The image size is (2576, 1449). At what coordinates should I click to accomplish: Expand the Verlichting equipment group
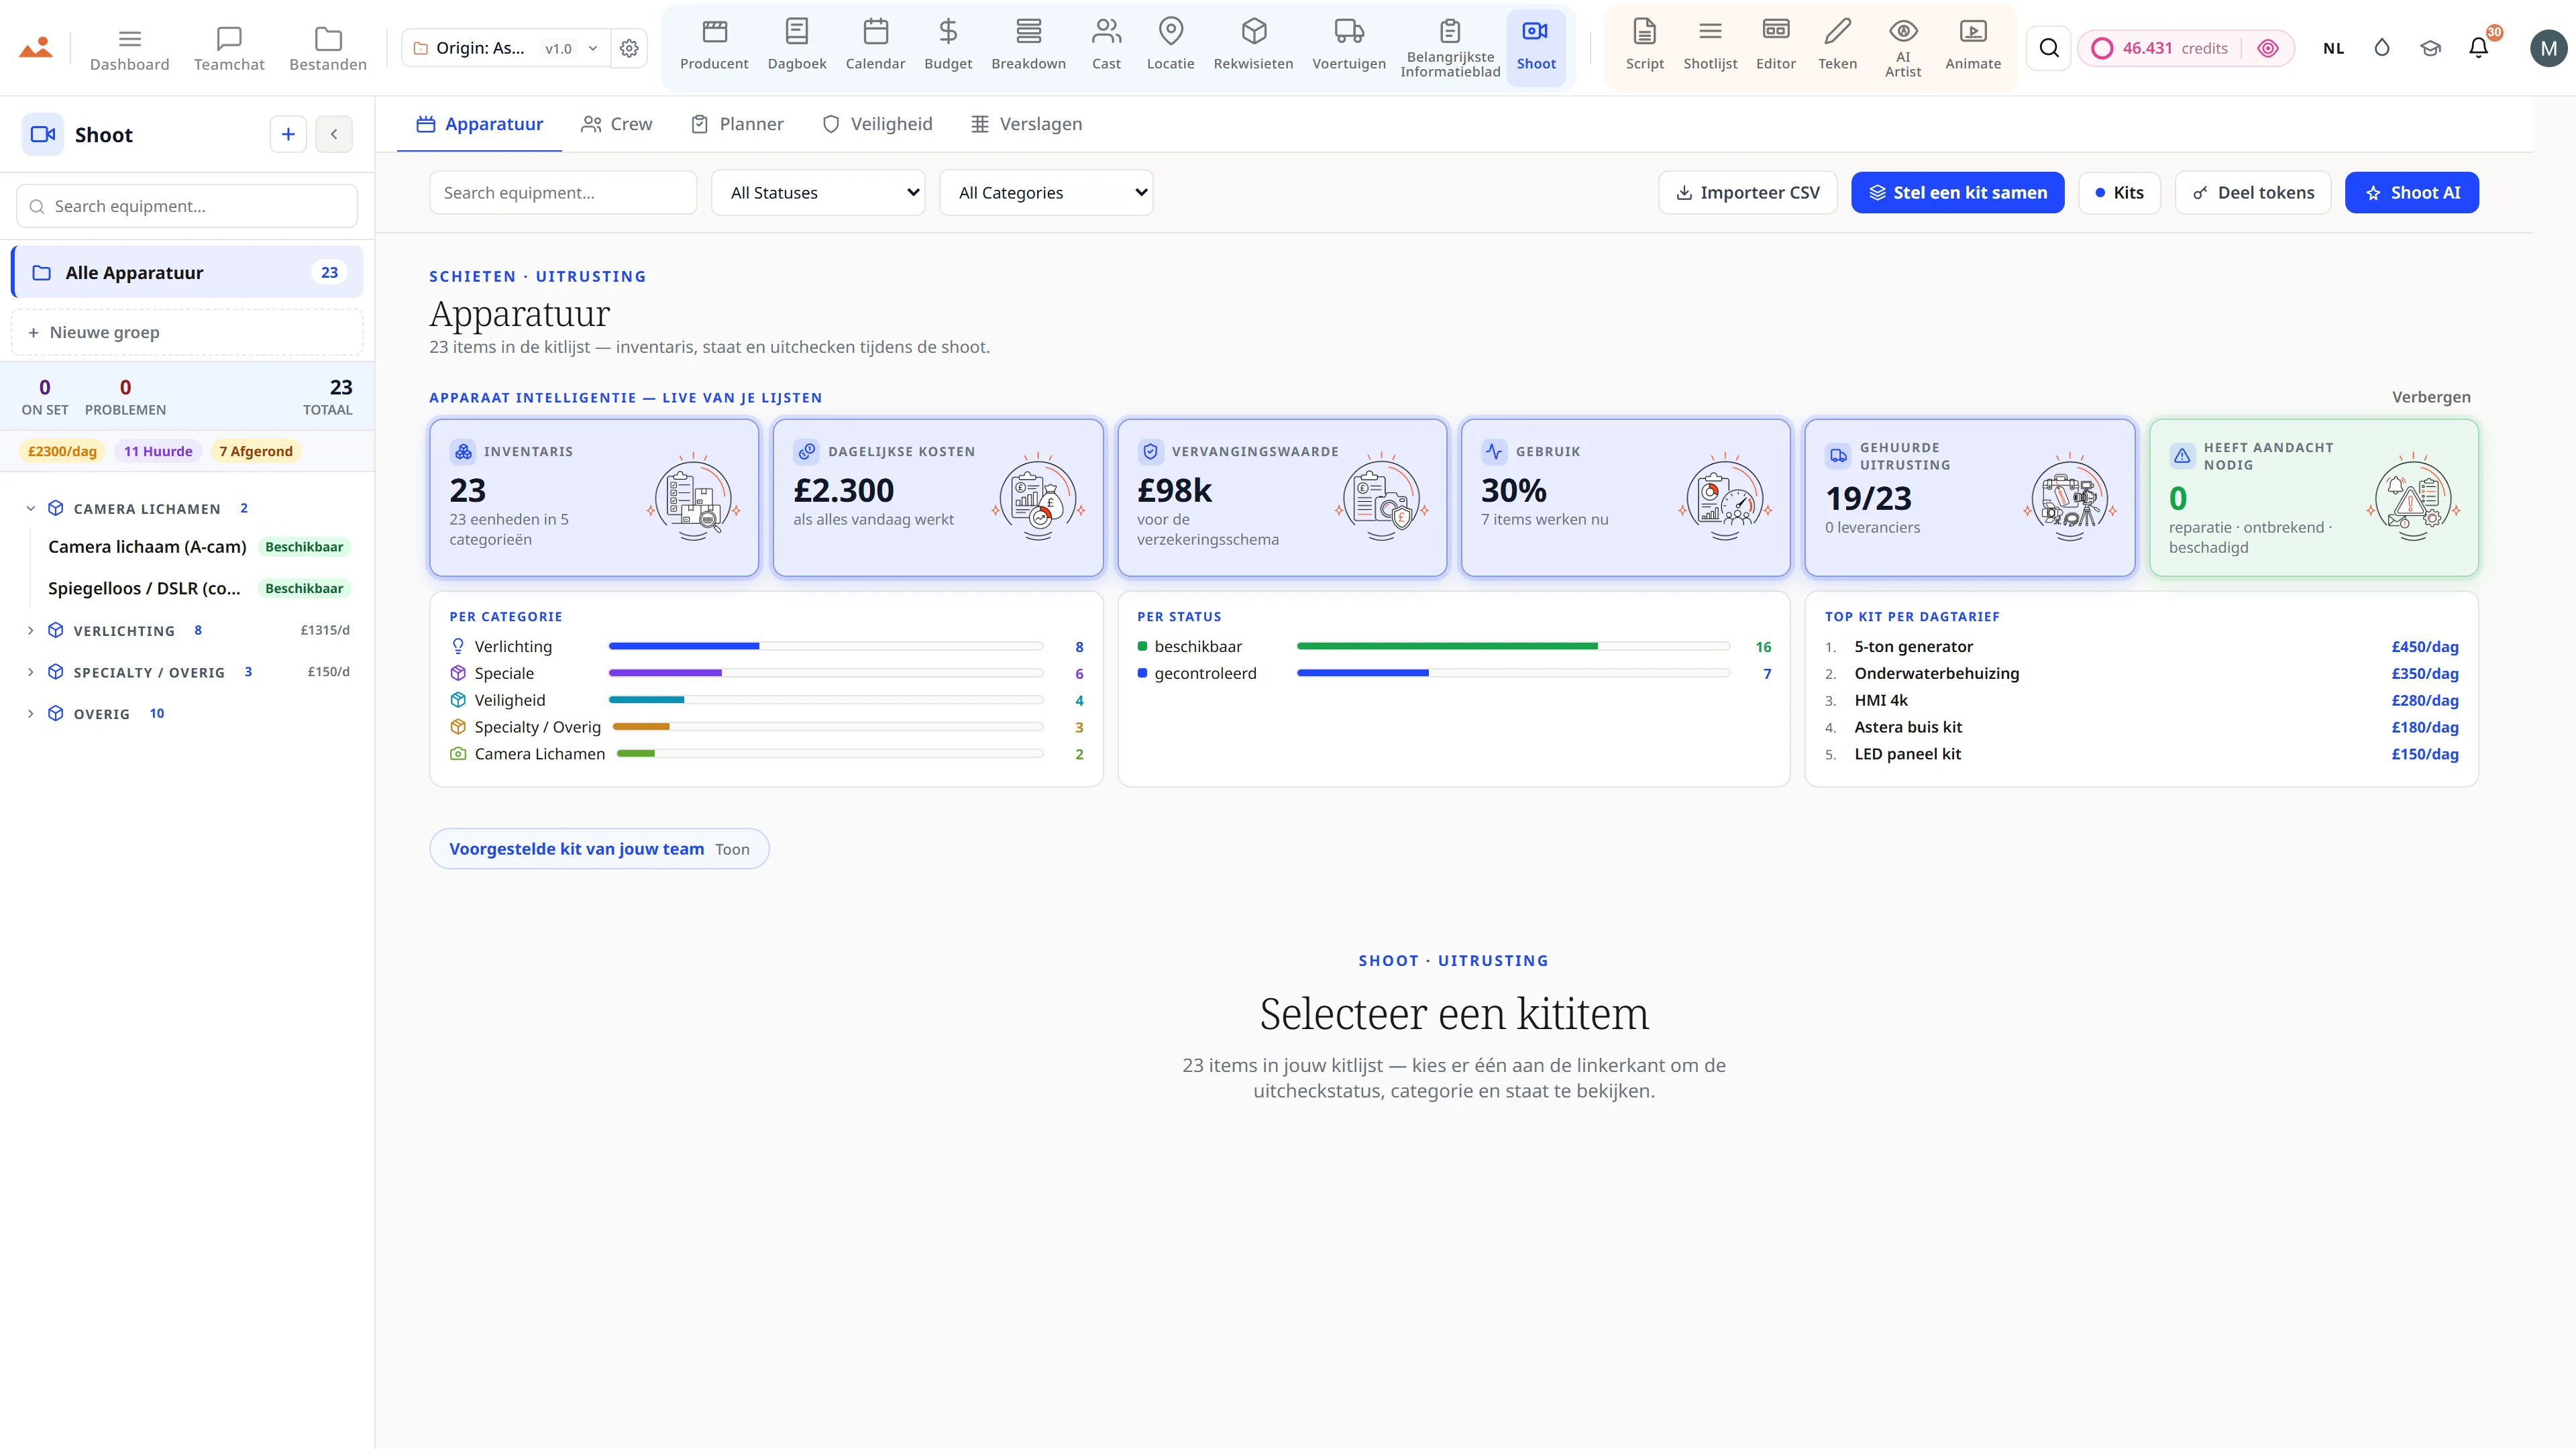point(30,630)
